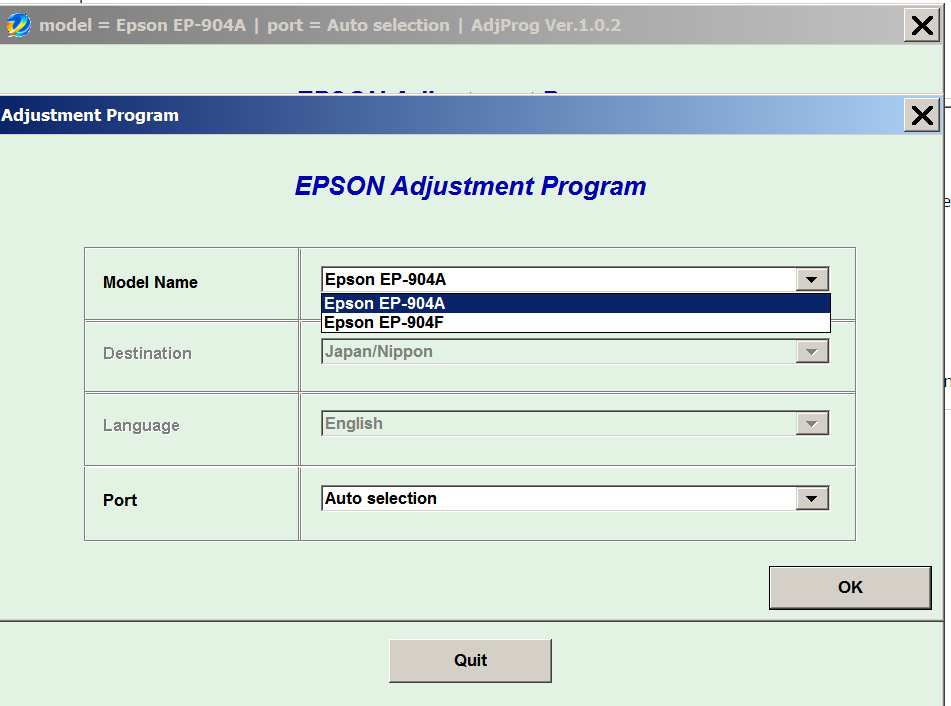Click the EPSON Adjustment Program heading
The image size is (951, 706).
pyautogui.click(x=471, y=186)
